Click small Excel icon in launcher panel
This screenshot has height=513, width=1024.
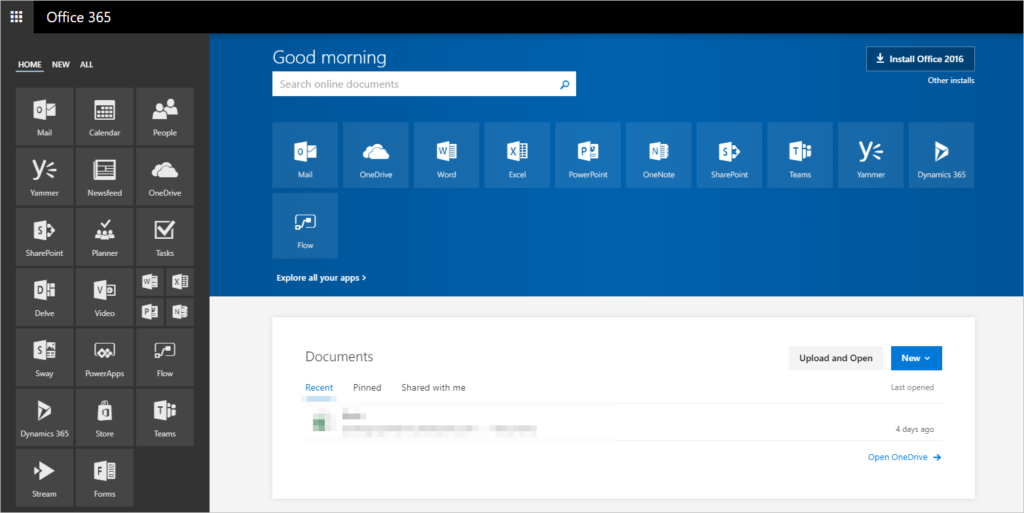pos(180,282)
